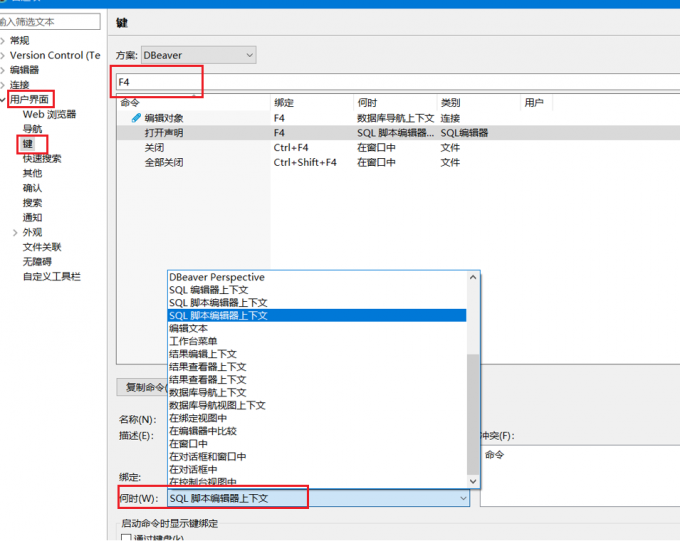Screen dimensions: 680x541
Task: Click the scrollbar thumb in the context list
Action: 473,414
